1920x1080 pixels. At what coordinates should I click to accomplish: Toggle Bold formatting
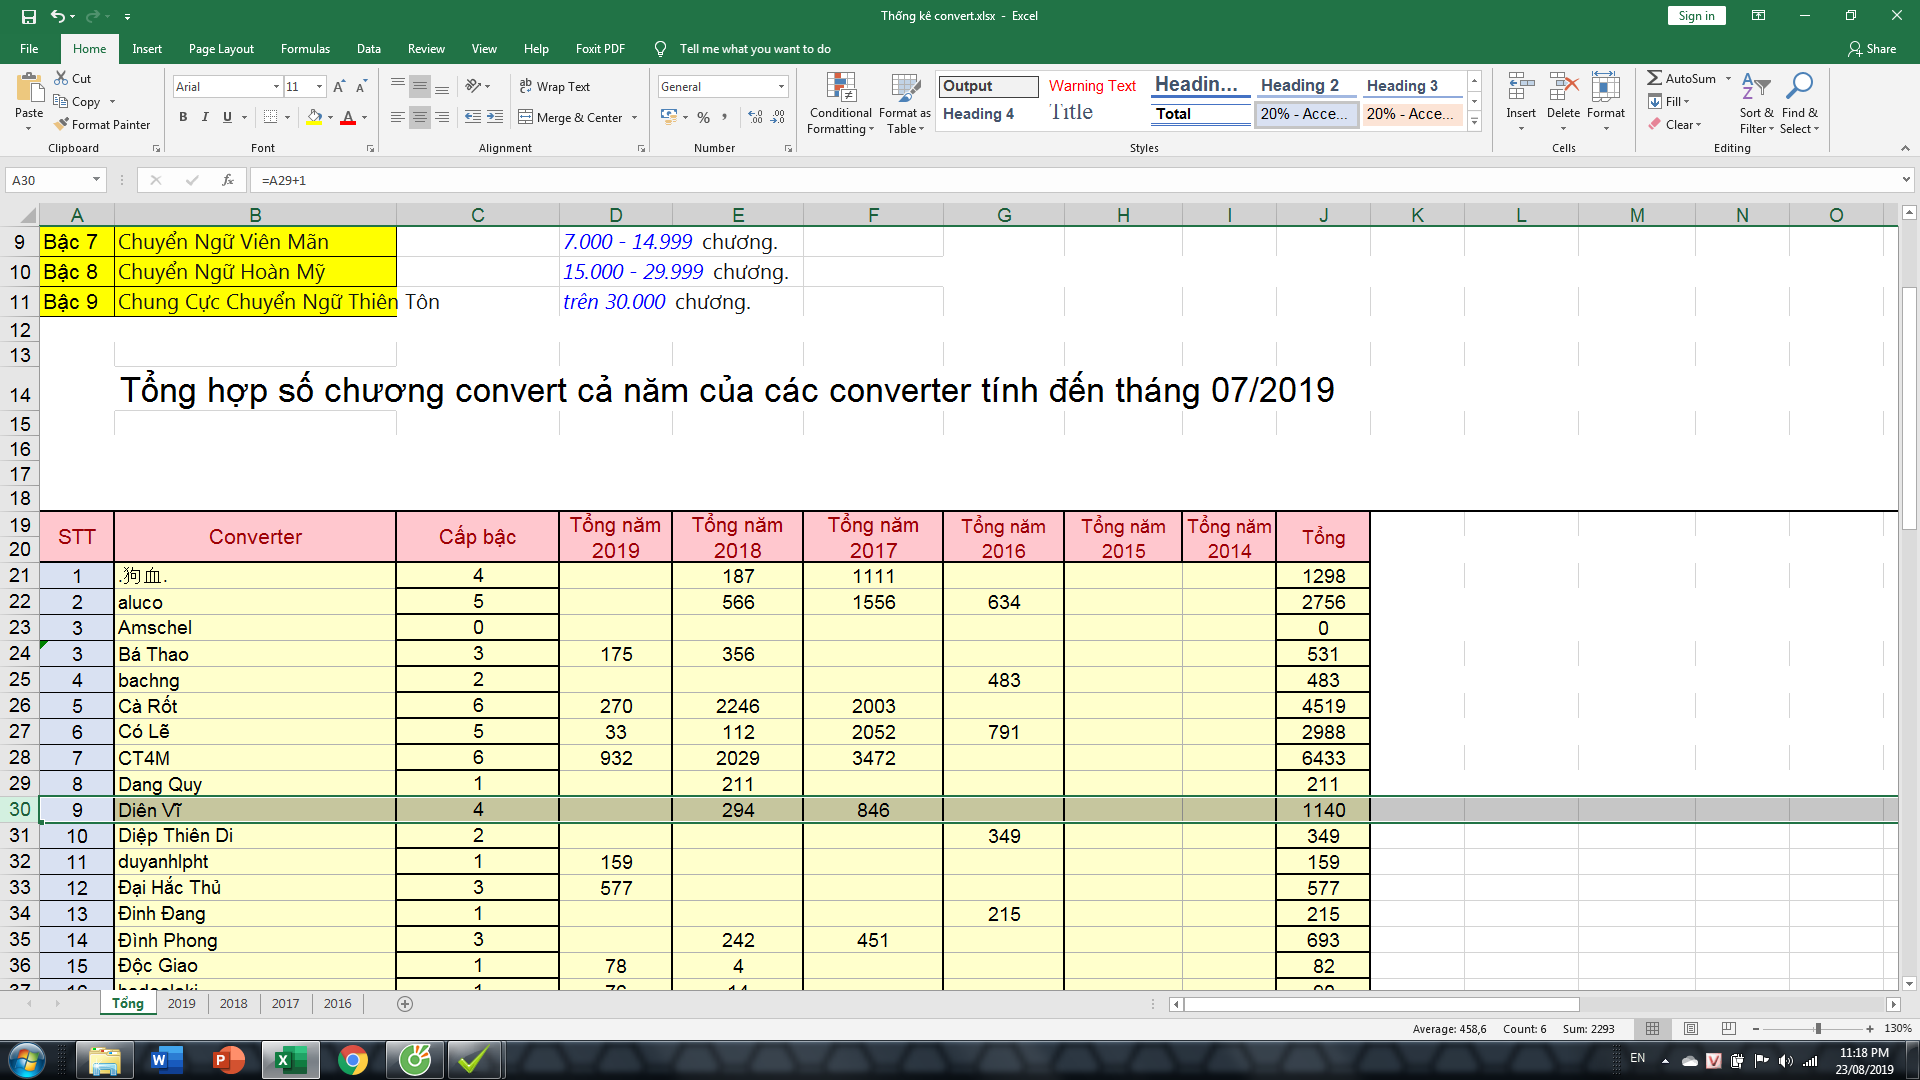(x=183, y=117)
